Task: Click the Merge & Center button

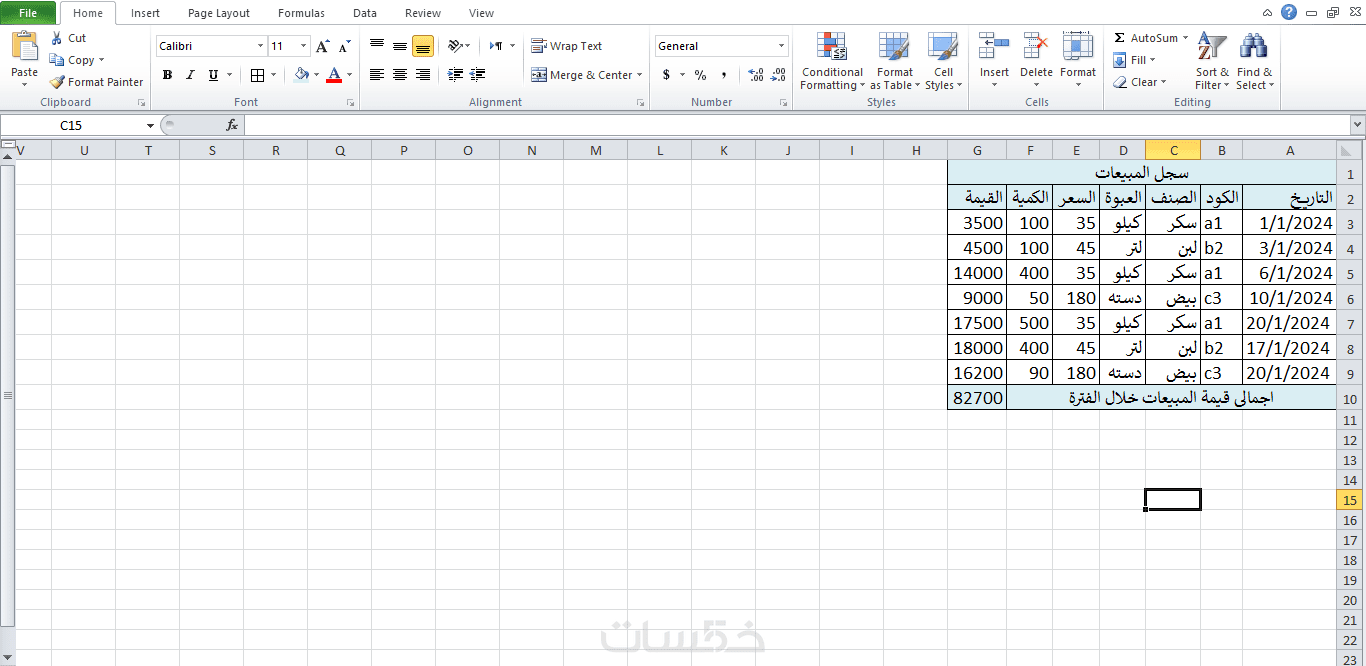Action: pyautogui.click(x=581, y=75)
